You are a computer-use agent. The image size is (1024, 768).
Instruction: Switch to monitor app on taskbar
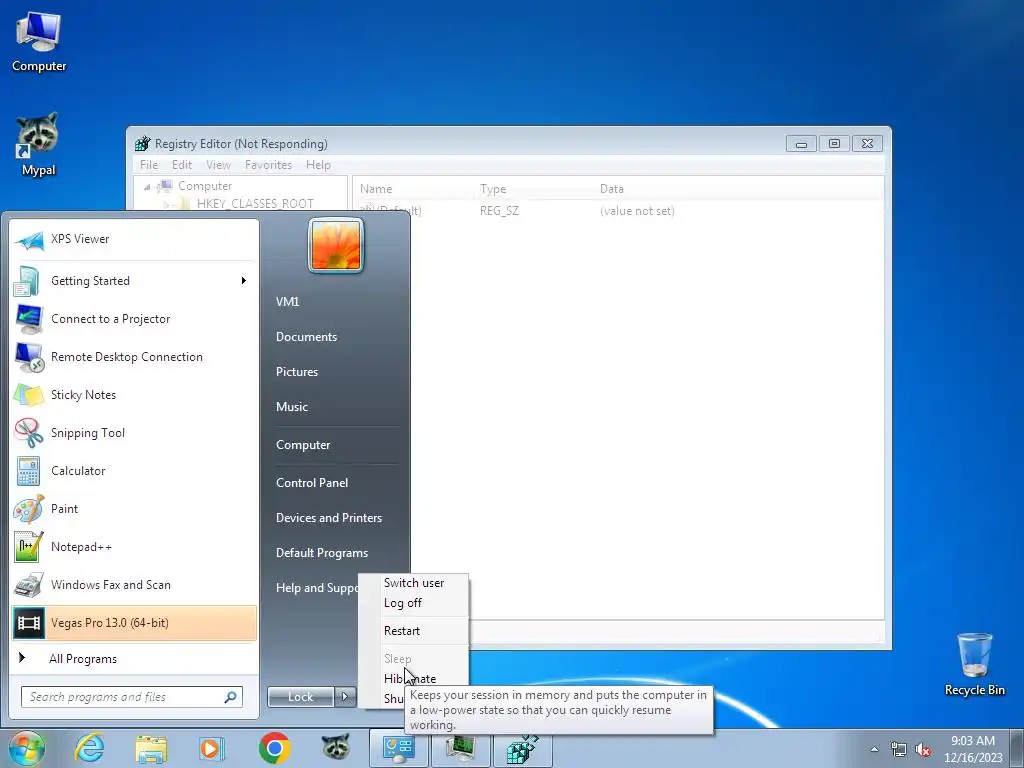460,748
